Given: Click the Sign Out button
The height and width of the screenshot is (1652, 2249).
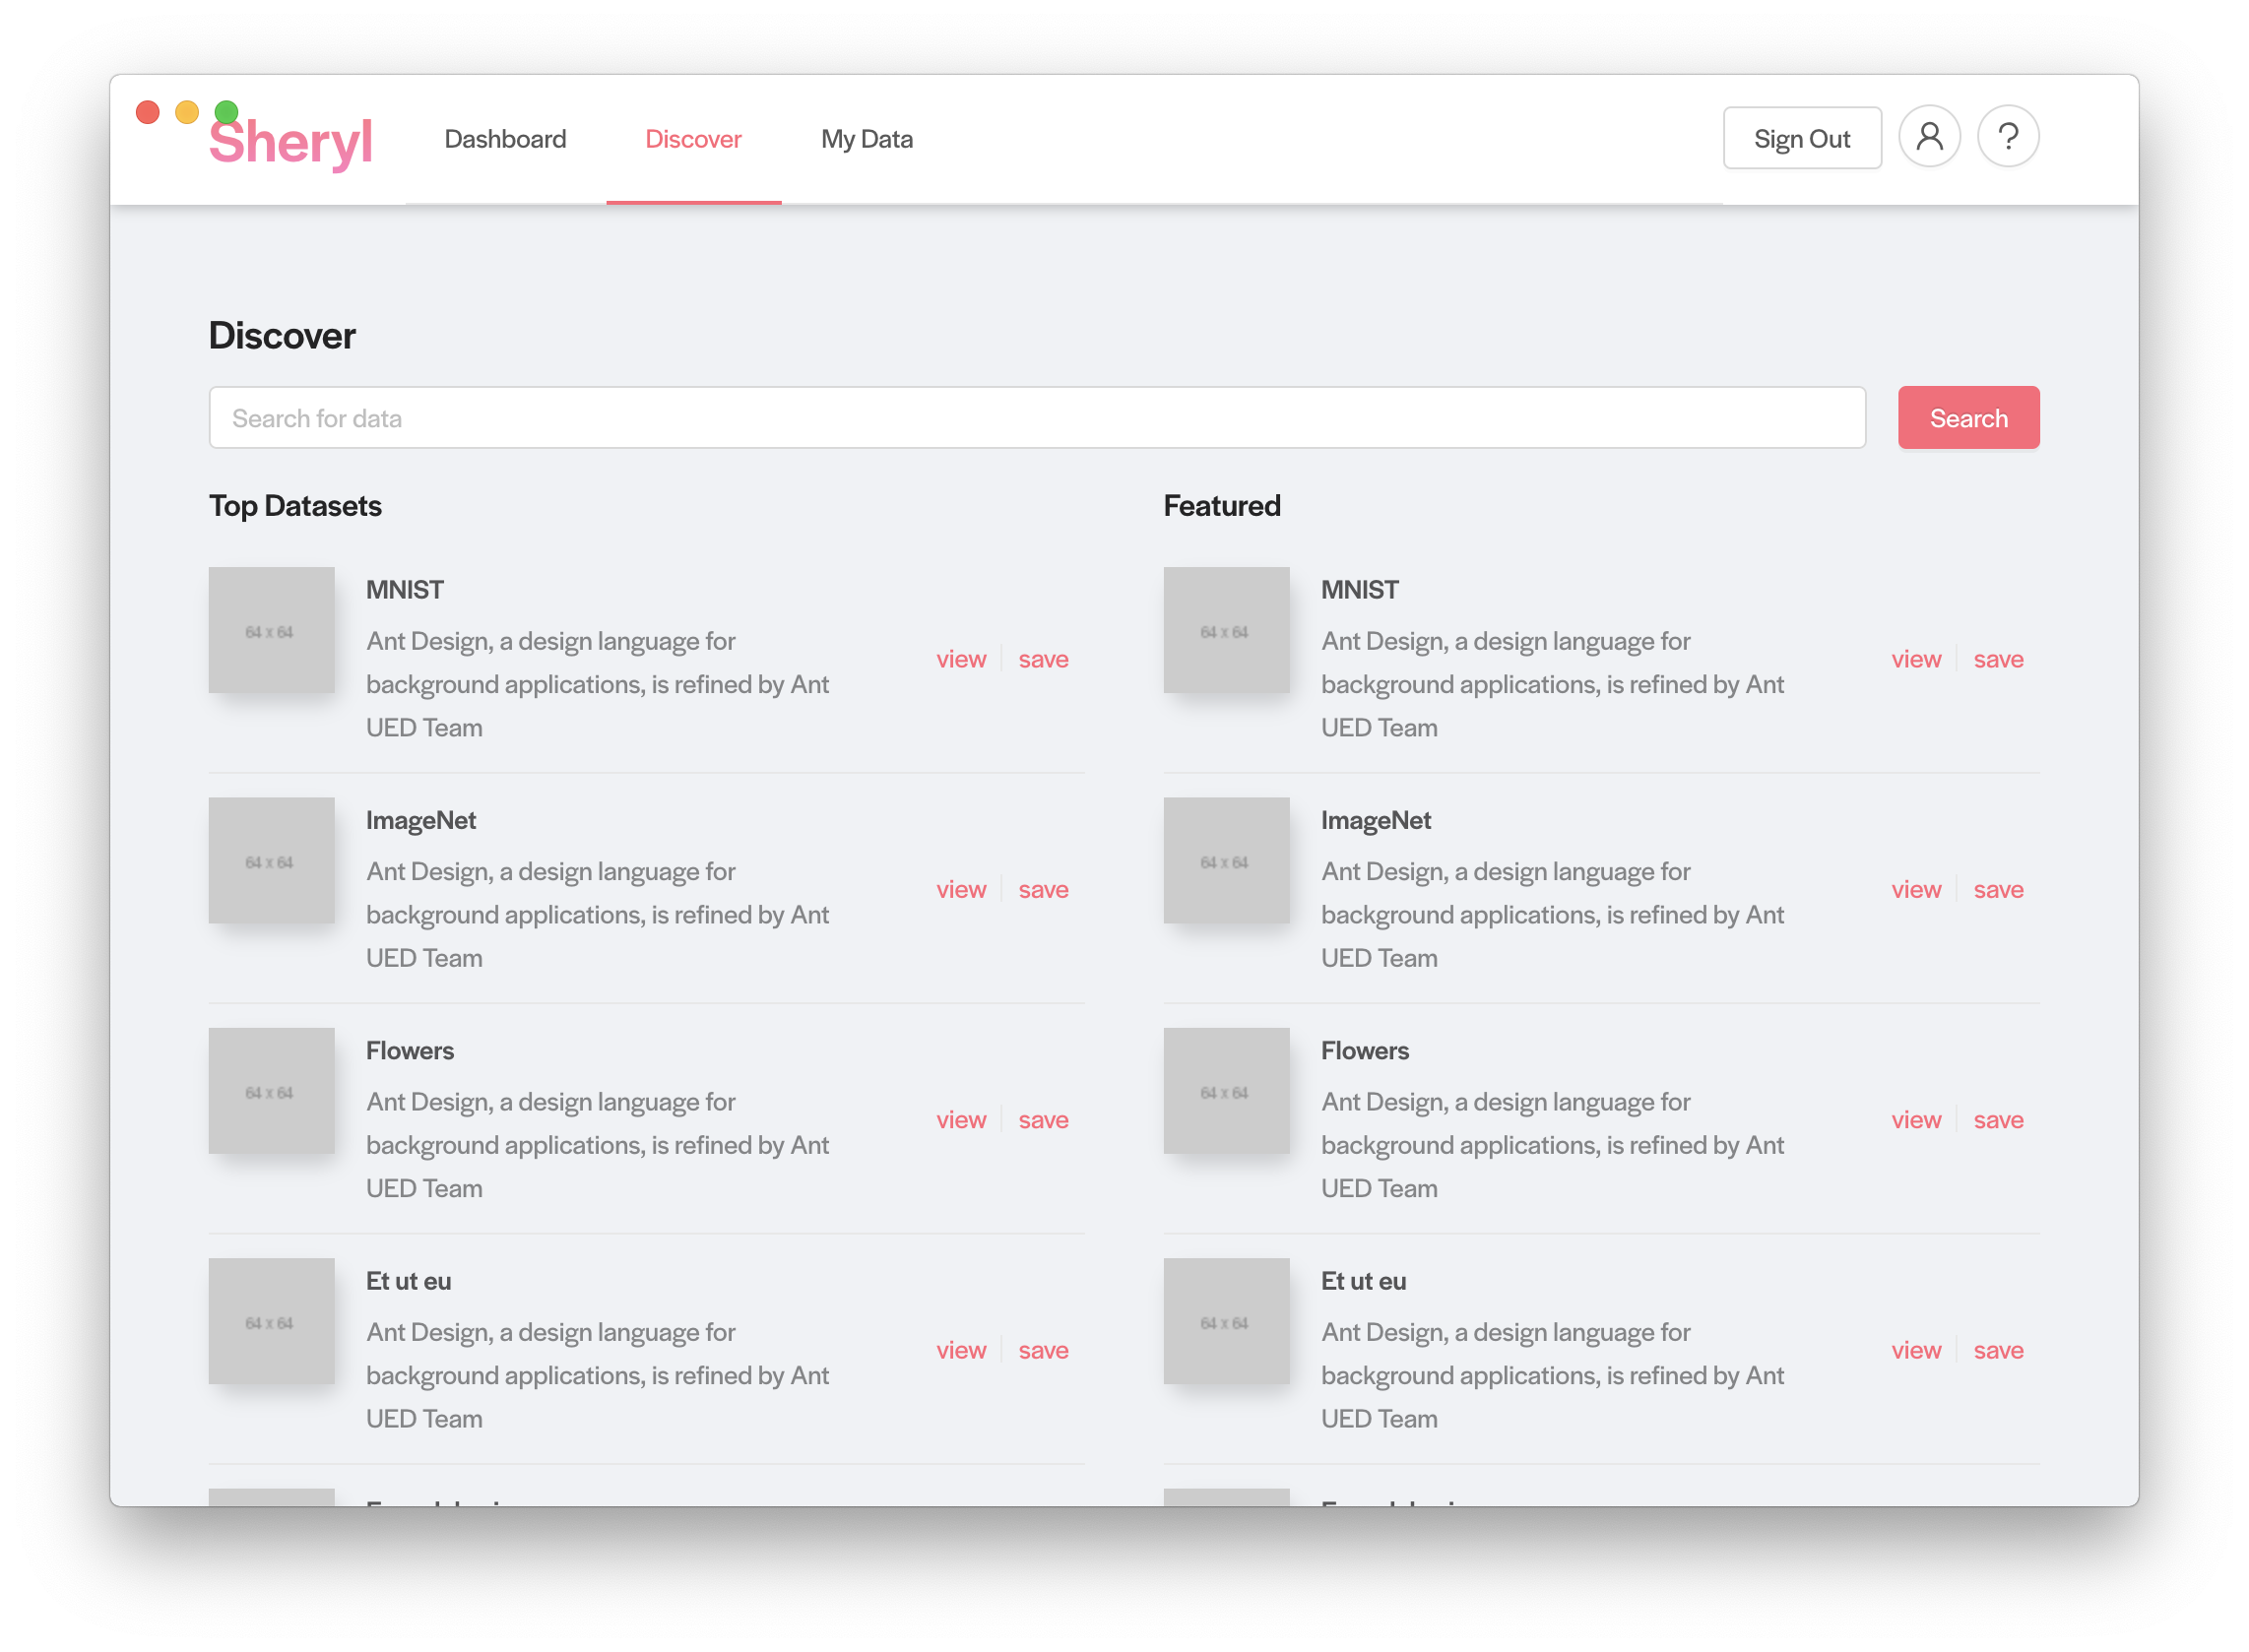Looking at the screenshot, I should [1801, 138].
